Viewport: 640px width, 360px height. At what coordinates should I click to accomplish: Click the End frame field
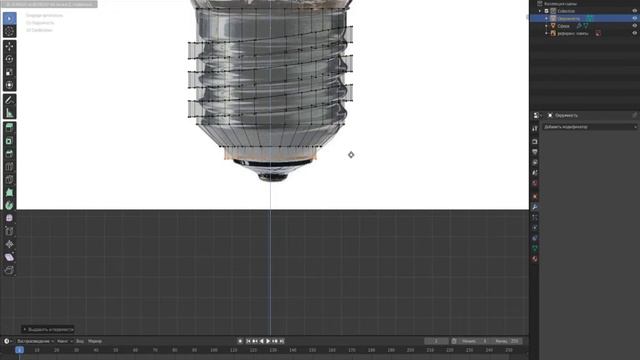pyautogui.click(x=506, y=341)
